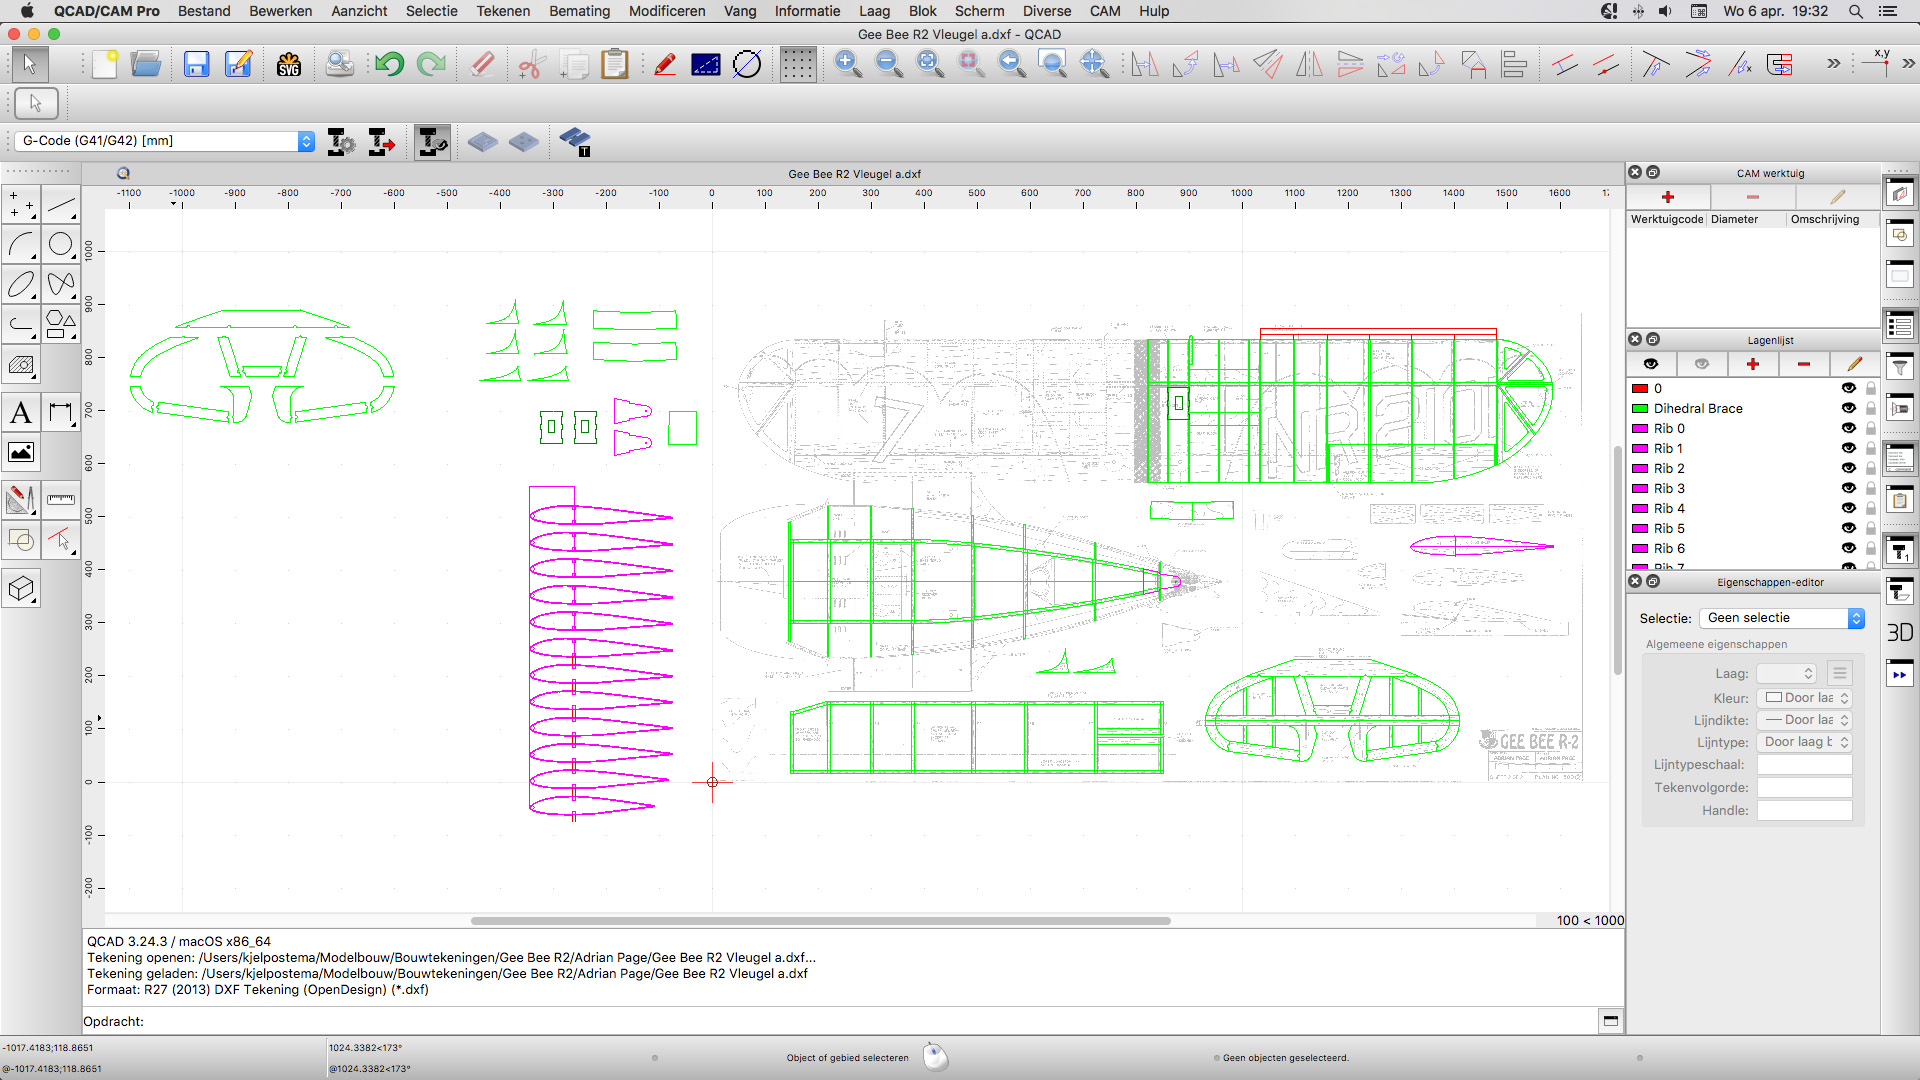Screen dimensions: 1920x1080
Task: Click the green Dihedral Brace swatch
Action: coord(1640,408)
